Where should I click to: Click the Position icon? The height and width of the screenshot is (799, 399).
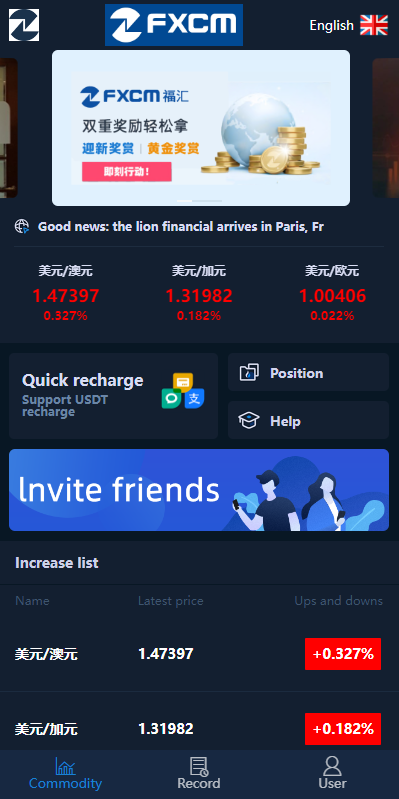point(249,373)
